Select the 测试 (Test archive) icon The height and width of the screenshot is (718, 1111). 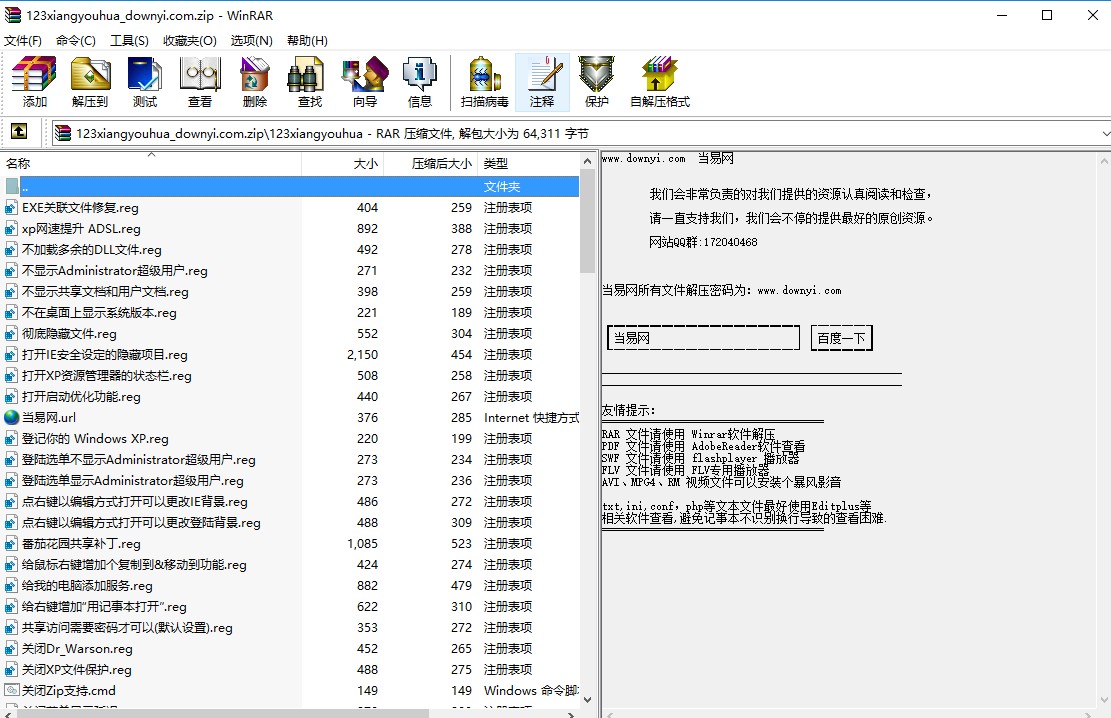[143, 80]
